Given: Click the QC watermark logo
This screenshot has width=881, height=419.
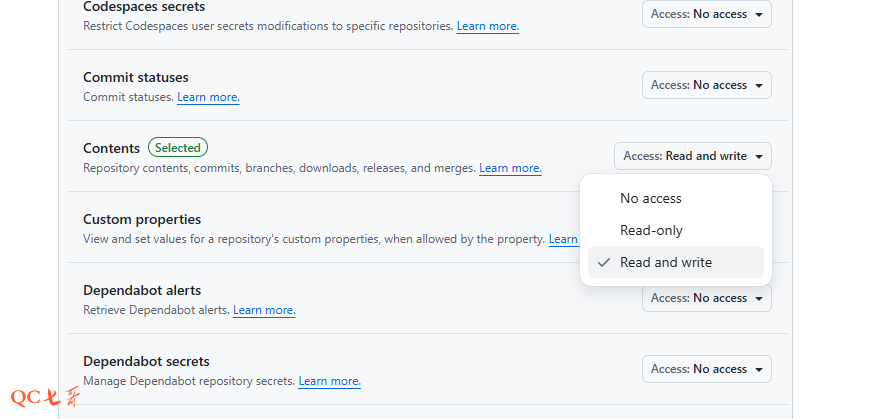Looking at the screenshot, I should [x=44, y=397].
